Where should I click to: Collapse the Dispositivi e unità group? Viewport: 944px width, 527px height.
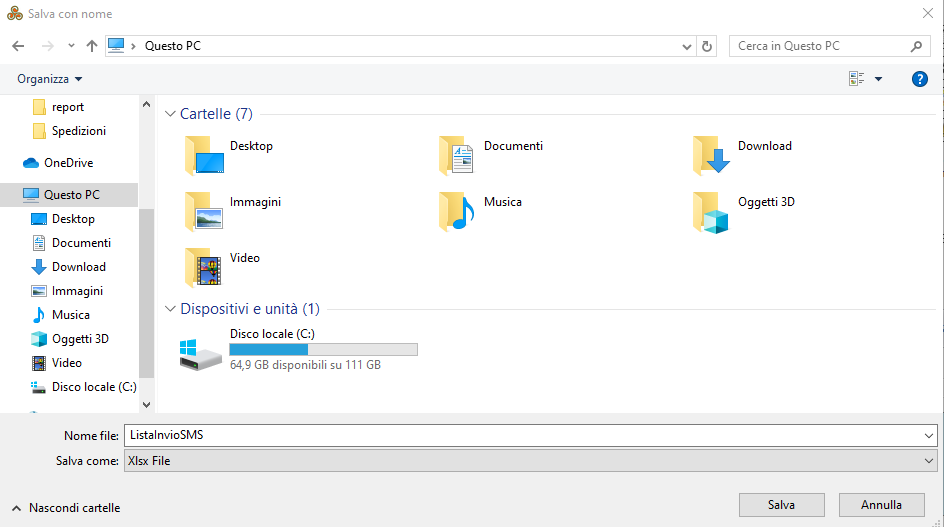click(170, 309)
